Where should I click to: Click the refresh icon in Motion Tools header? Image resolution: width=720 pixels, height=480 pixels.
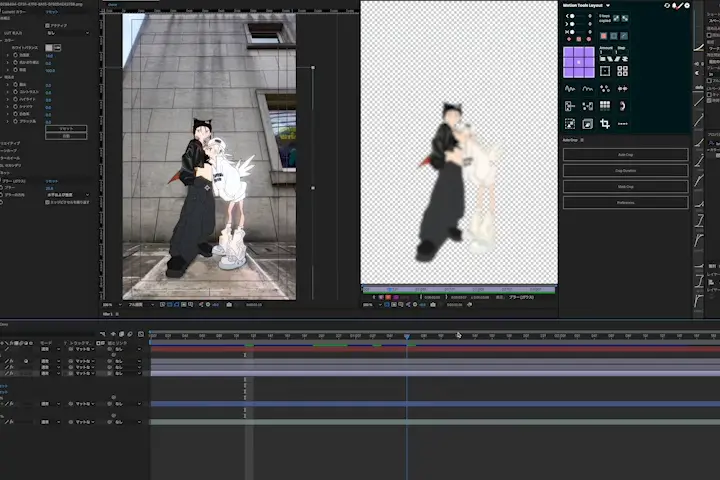click(667, 6)
